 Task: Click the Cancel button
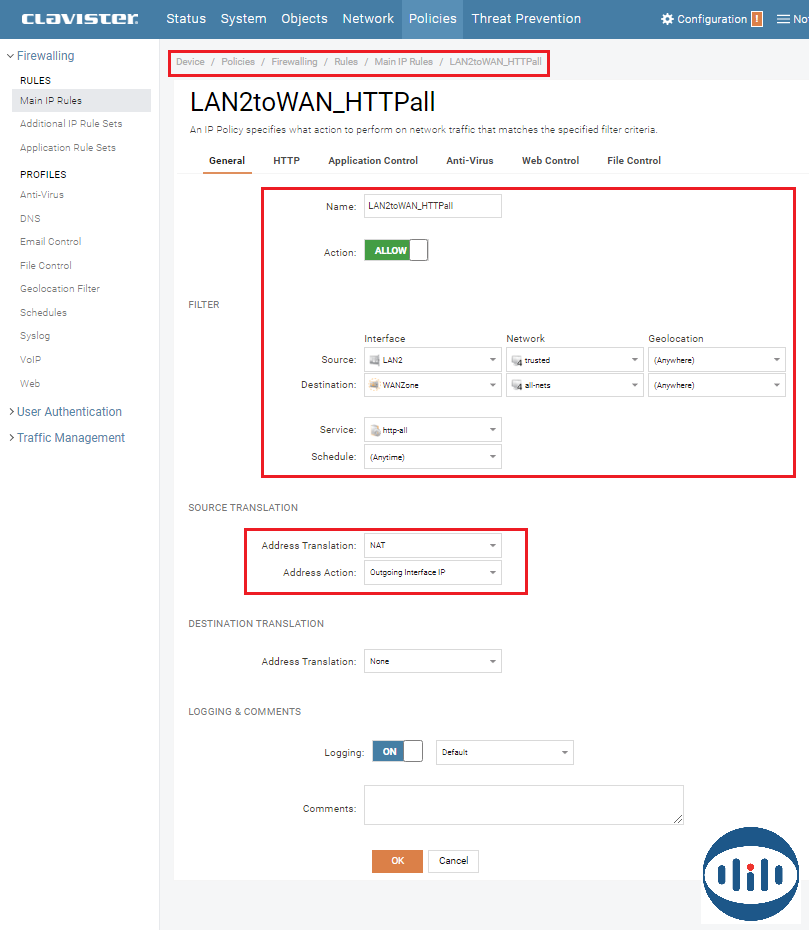(453, 861)
